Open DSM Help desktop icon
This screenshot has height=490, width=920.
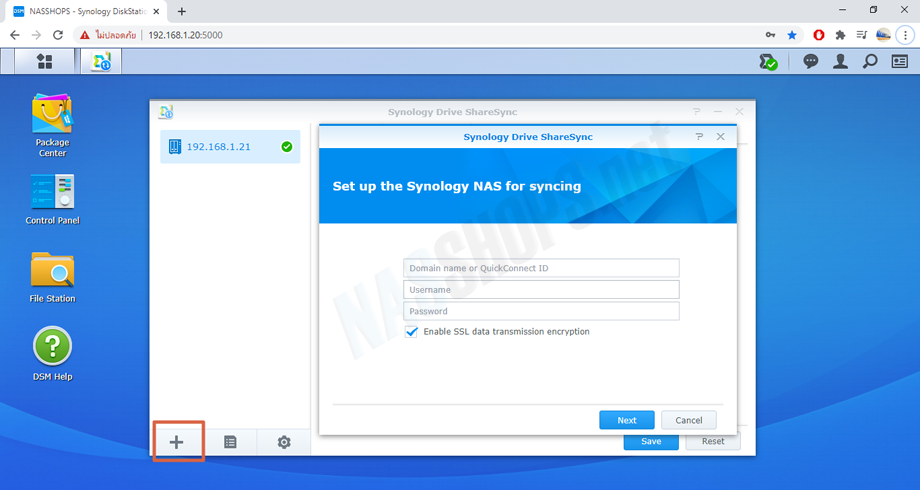[52, 354]
